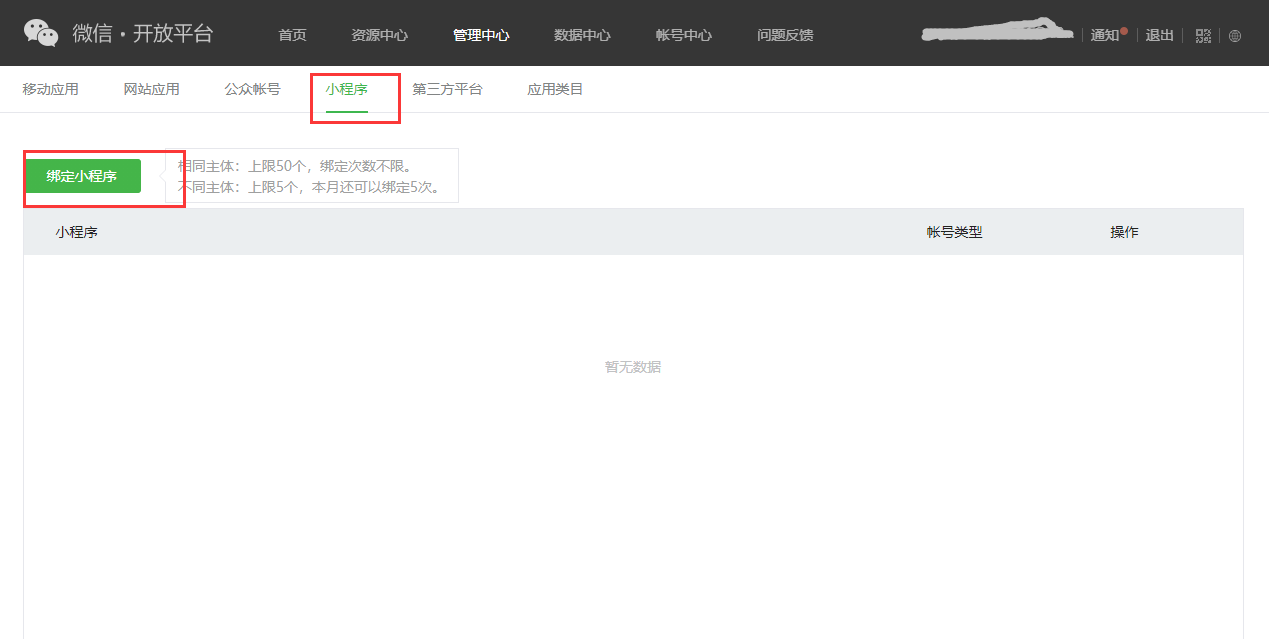Open the 应用类目 tab

555,89
